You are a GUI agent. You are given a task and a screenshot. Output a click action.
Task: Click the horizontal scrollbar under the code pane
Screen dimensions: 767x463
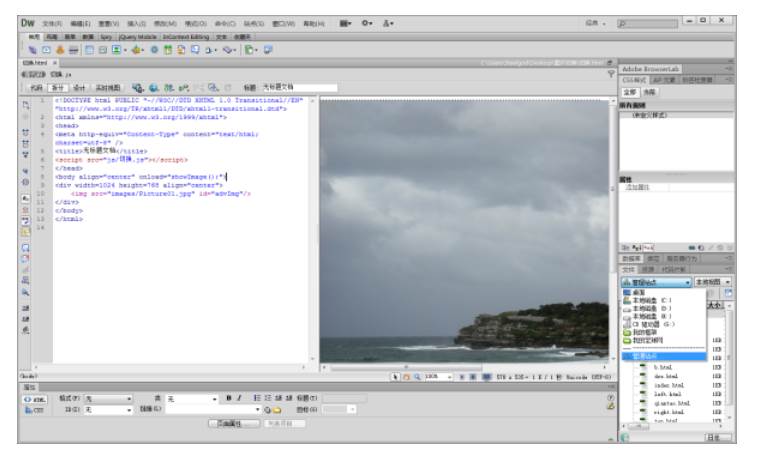click(170, 368)
